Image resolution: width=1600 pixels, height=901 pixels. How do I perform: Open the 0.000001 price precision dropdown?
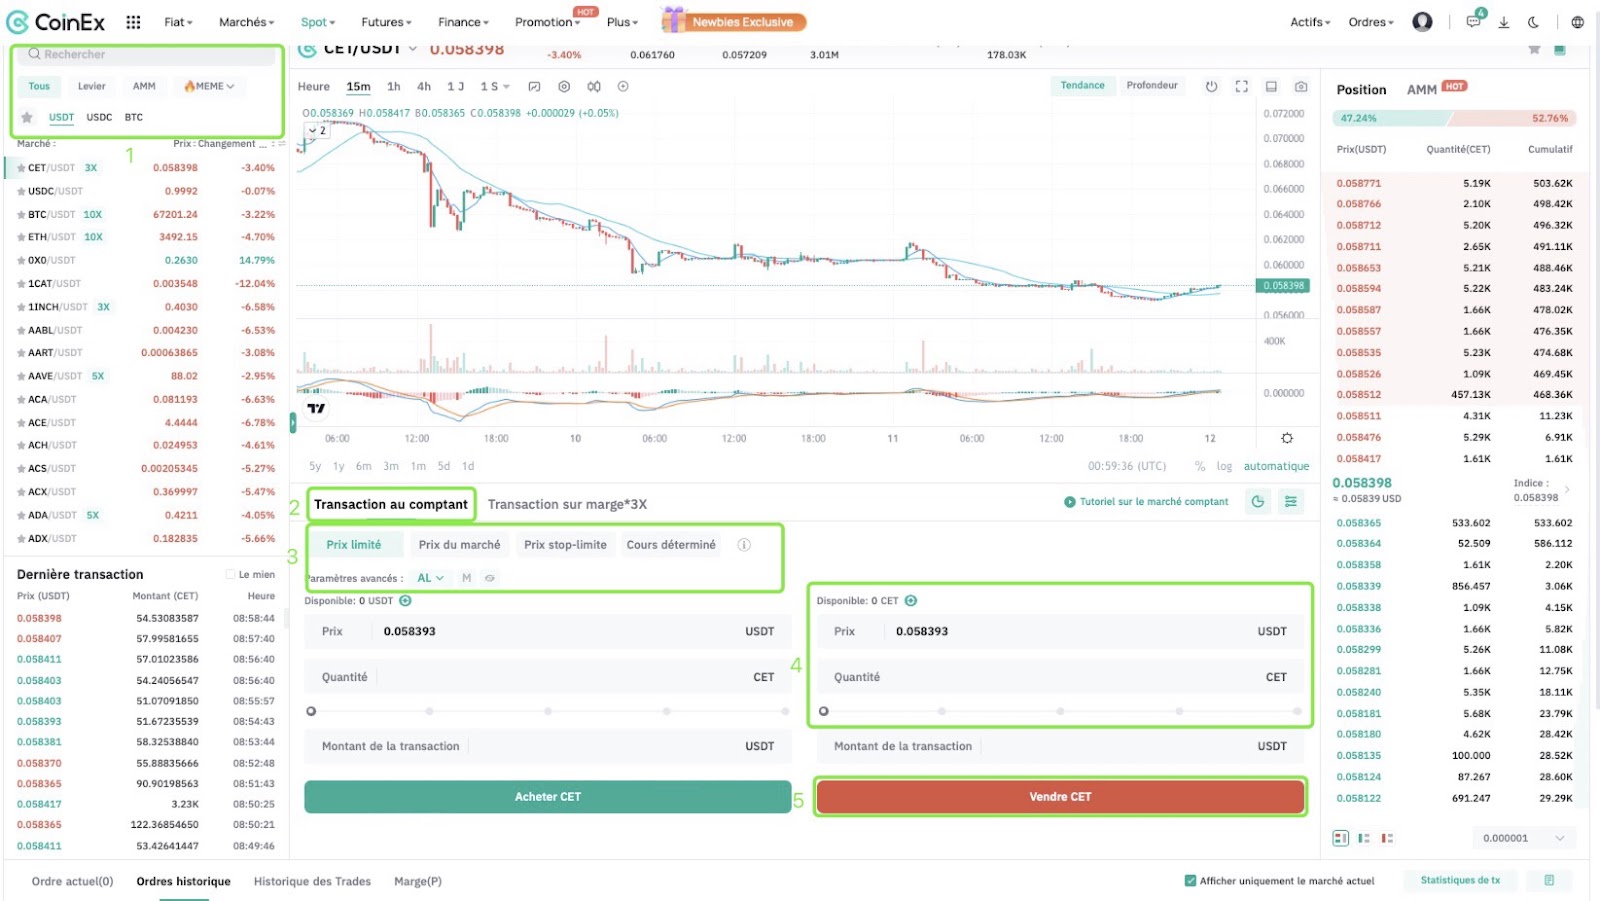[x=1522, y=838]
